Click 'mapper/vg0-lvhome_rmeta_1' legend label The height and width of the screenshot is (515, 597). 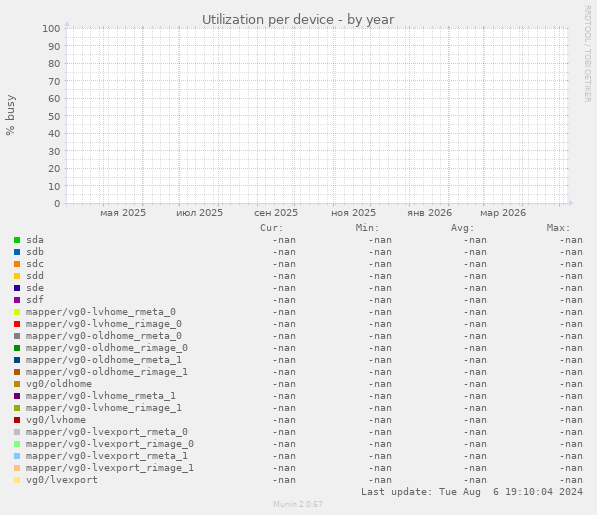pyautogui.click(x=101, y=396)
